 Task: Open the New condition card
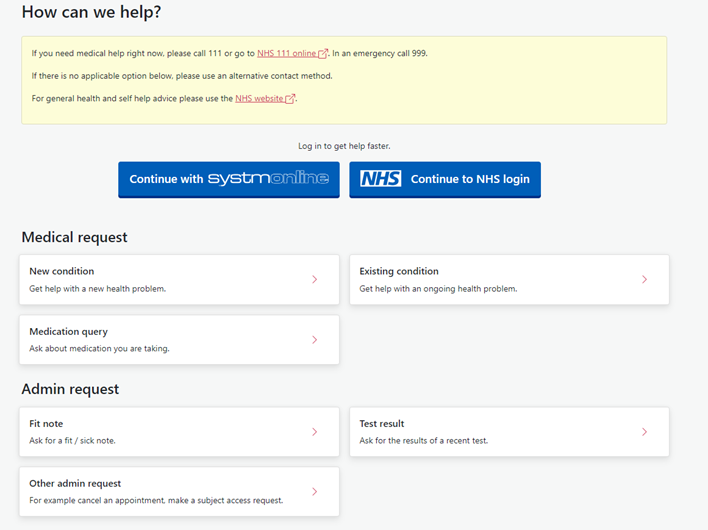[x=179, y=279]
